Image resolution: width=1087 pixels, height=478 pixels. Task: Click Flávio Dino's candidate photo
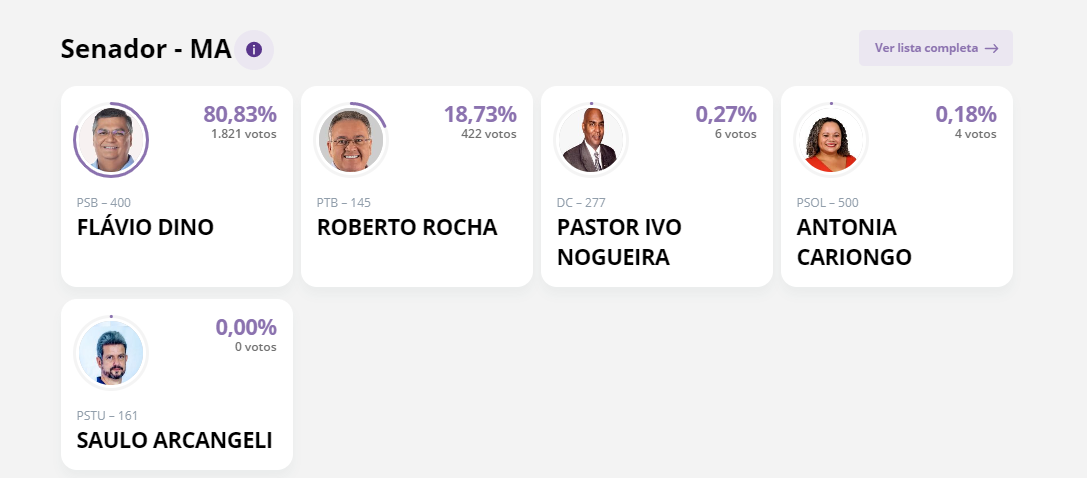pyautogui.click(x=111, y=139)
